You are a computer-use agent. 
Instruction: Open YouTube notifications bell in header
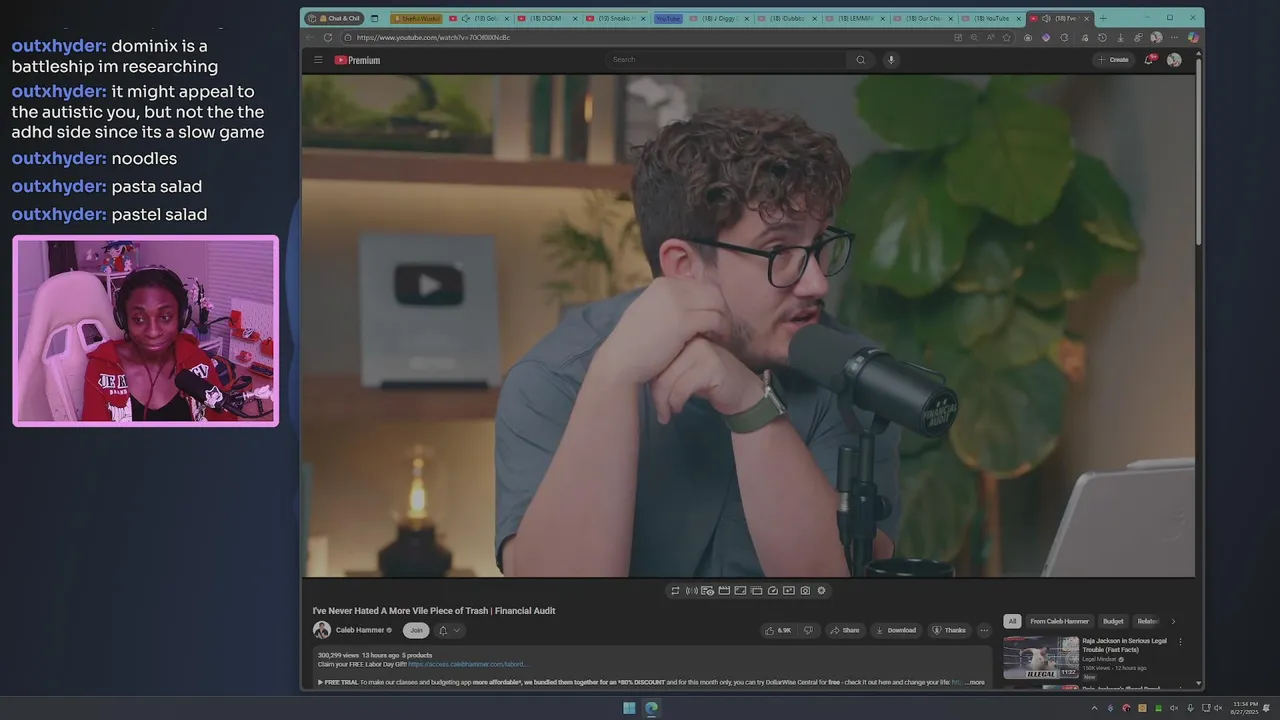coord(1151,60)
